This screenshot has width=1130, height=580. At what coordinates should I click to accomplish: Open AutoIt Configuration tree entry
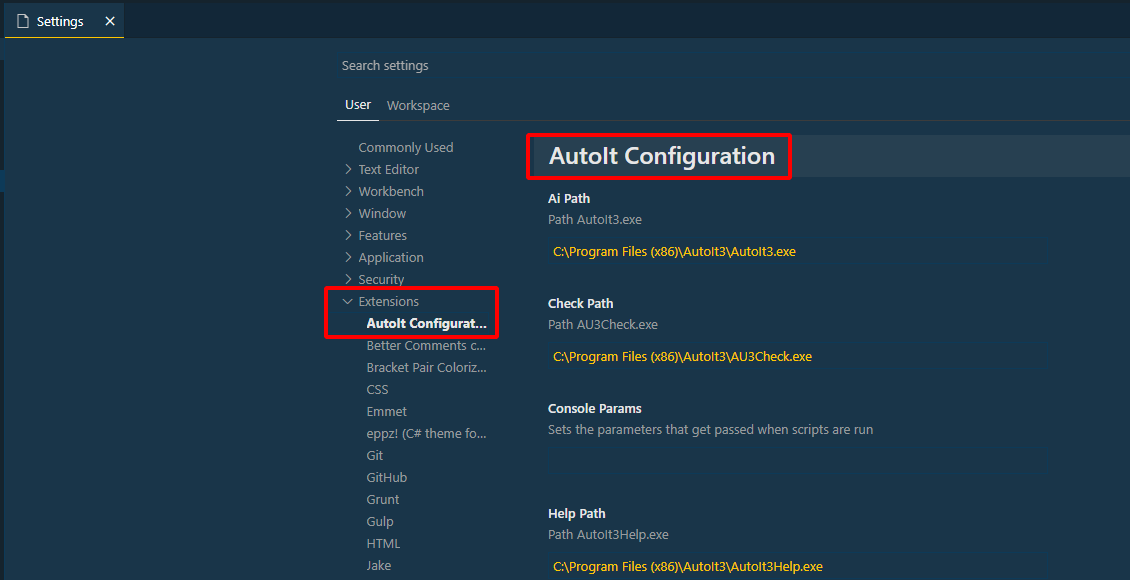[x=427, y=324]
